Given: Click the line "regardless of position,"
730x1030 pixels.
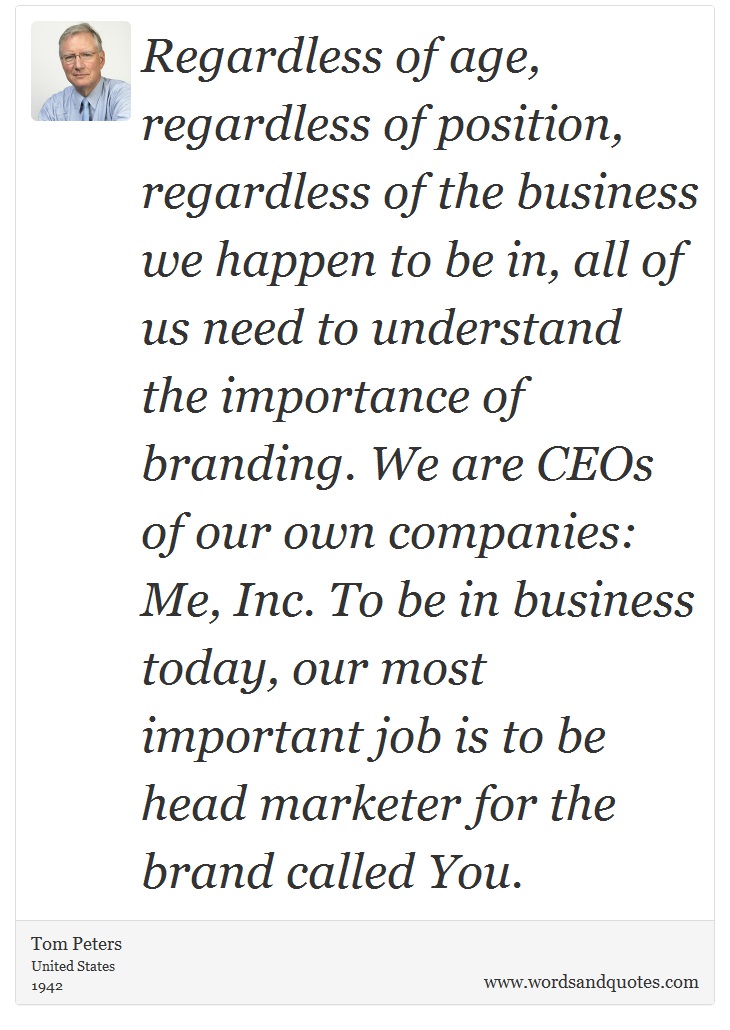Looking at the screenshot, I should [381, 127].
